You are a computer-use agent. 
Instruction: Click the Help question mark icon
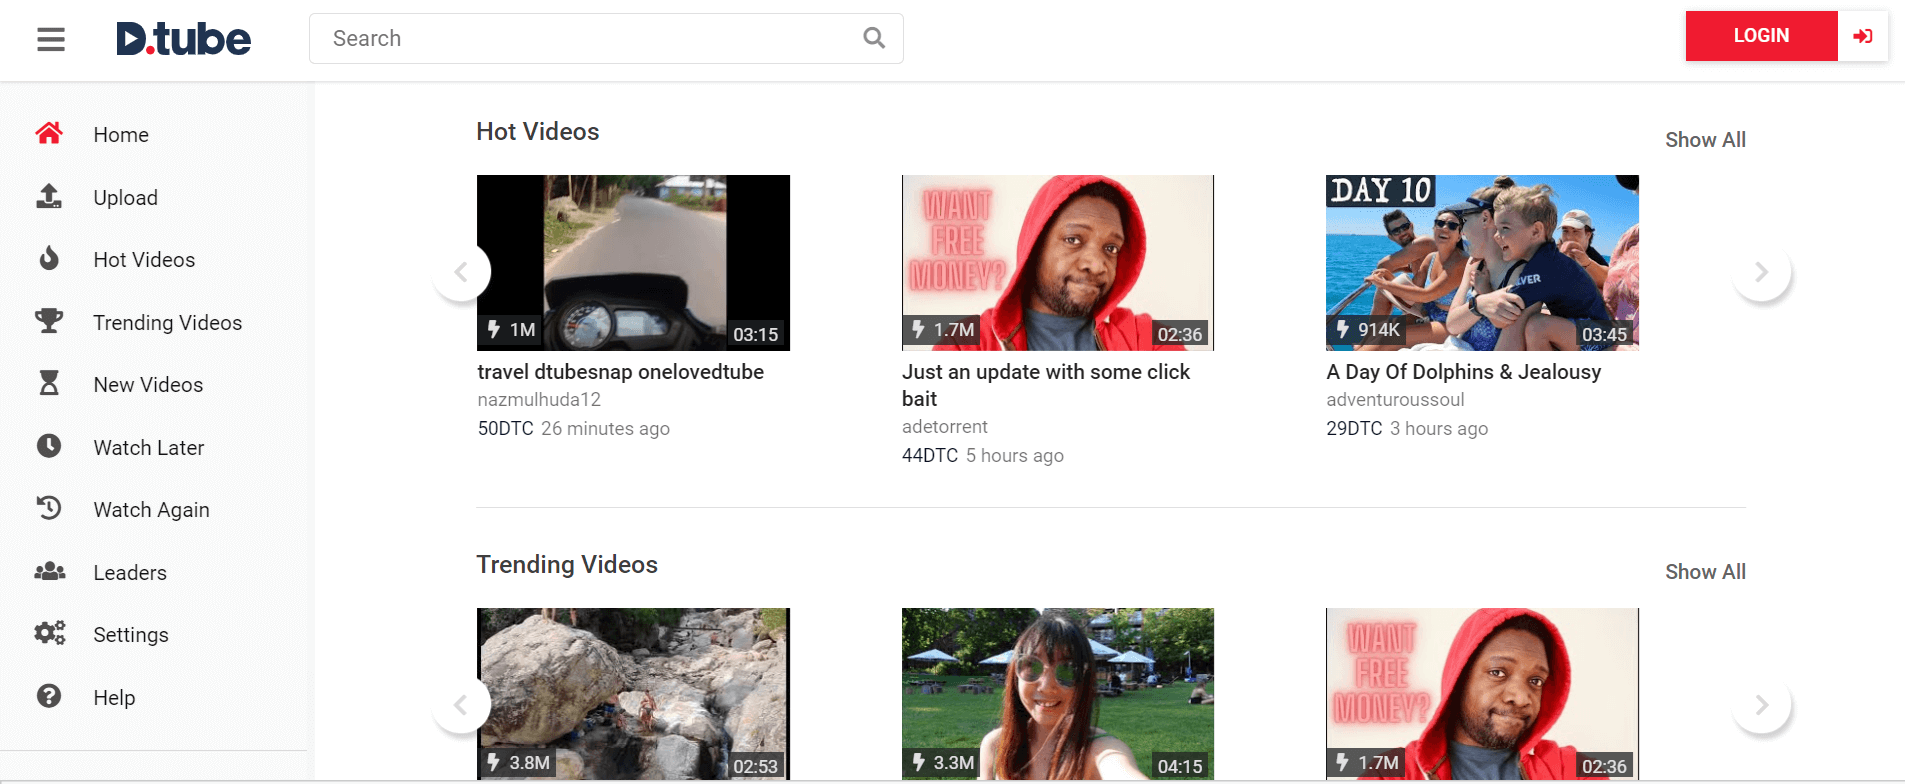49,696
